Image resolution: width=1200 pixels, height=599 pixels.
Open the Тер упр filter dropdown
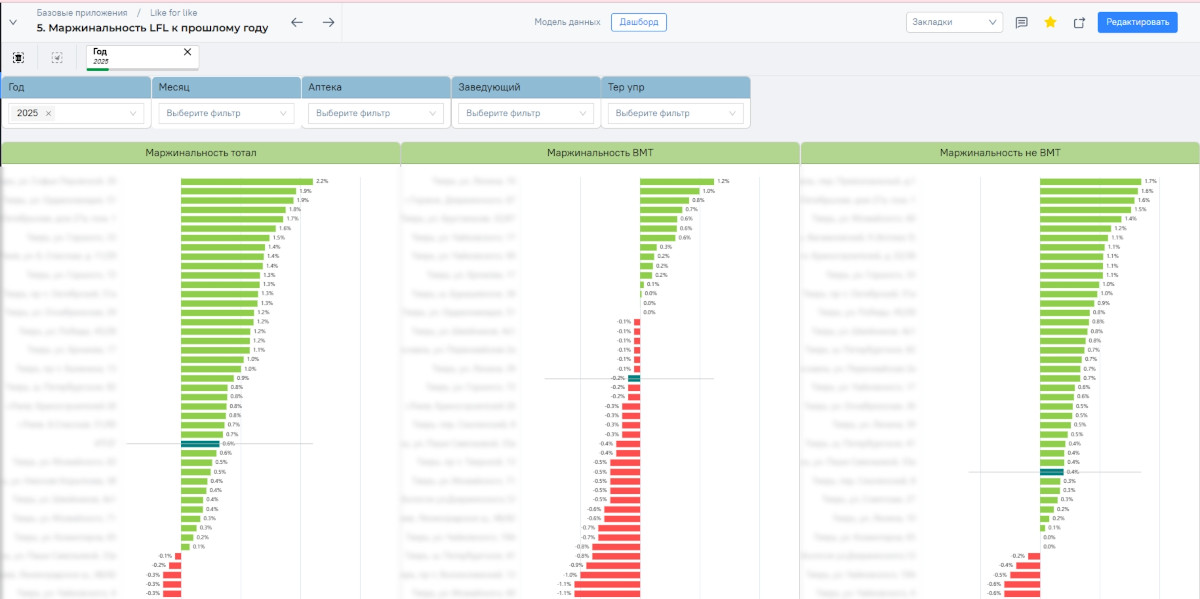point(676,114)
